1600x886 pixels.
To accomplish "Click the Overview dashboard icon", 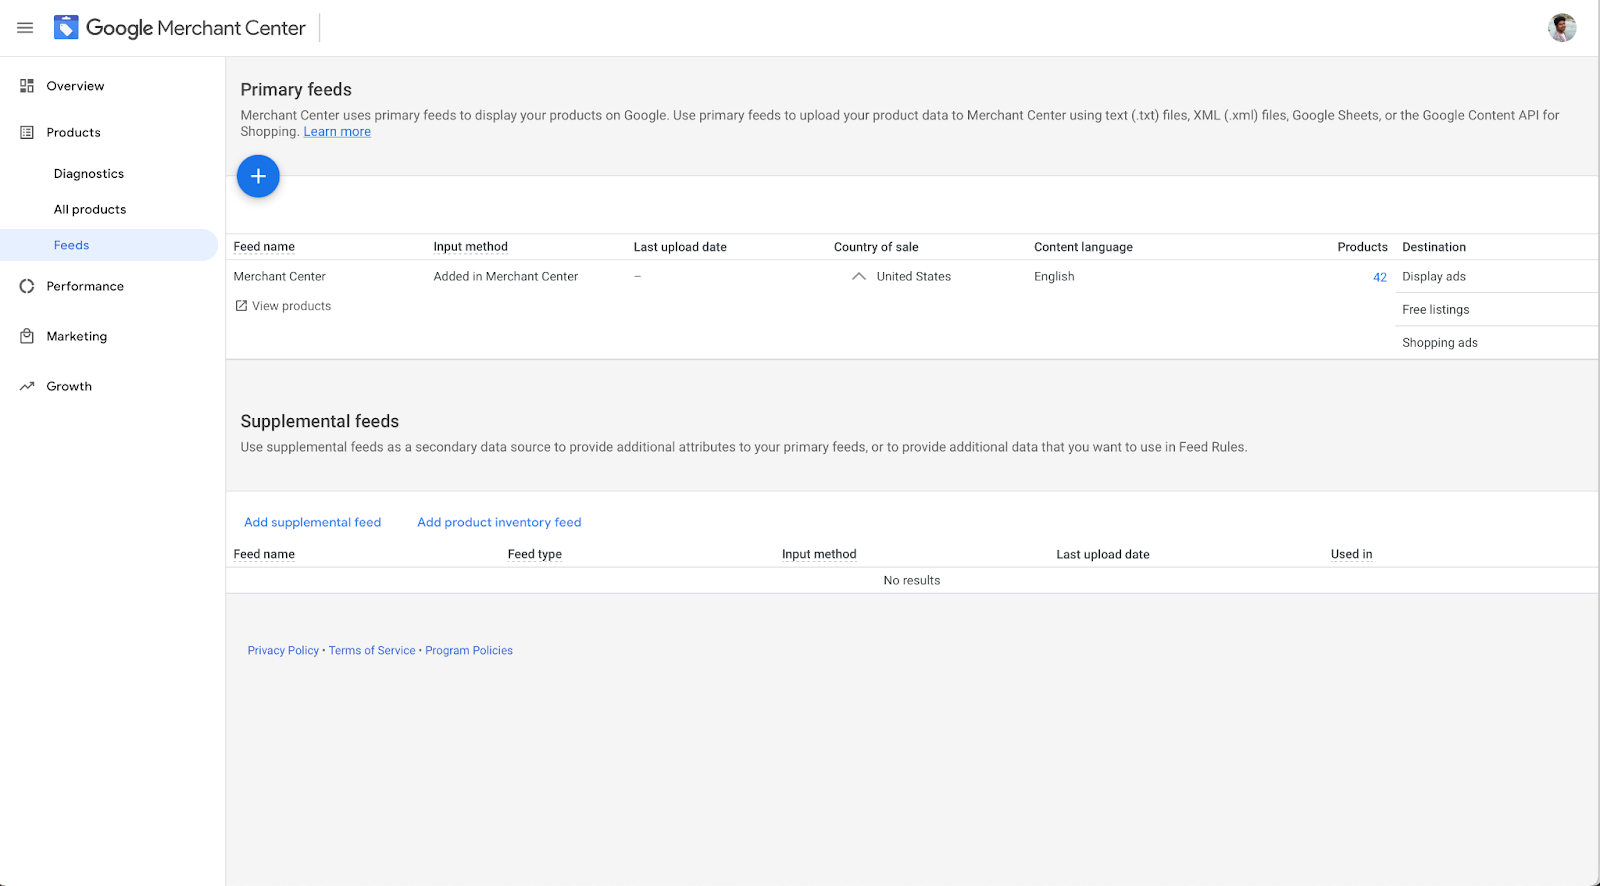I will [x=27, y=86].
